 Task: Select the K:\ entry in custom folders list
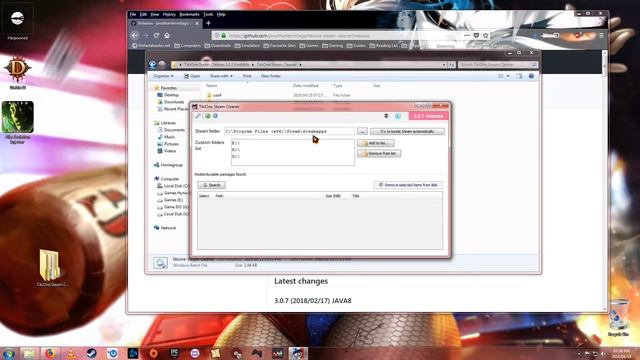click(x=236, y=150)
